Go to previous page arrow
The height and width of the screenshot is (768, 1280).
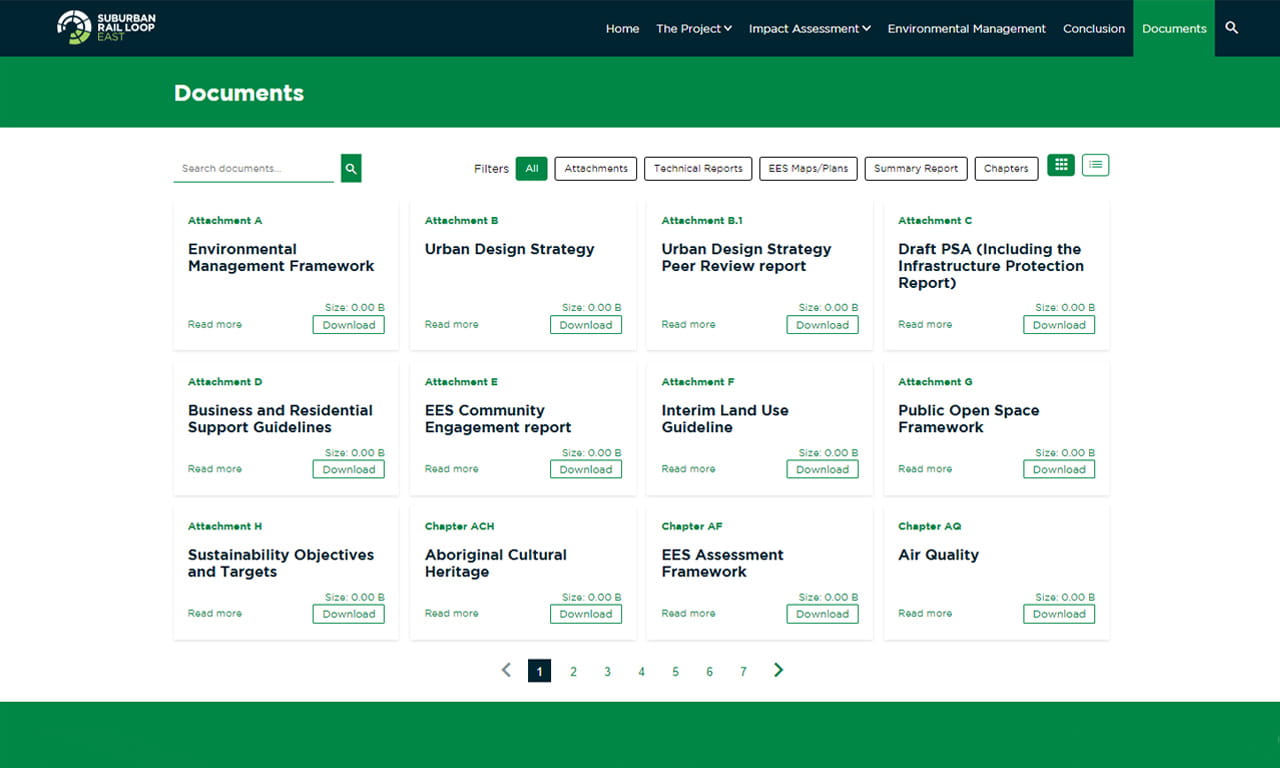pyautogui.click(x=506, y=670)
